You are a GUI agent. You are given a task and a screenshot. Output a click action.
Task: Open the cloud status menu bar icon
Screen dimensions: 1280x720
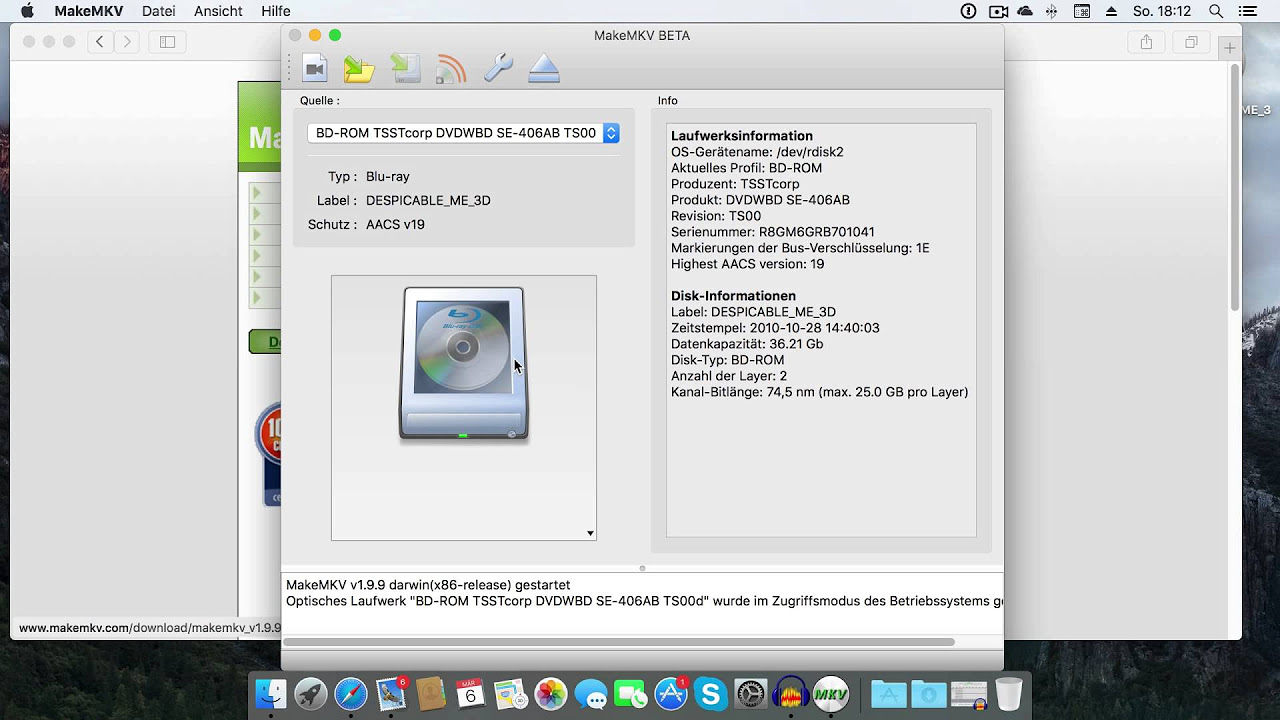[1025, 11]
